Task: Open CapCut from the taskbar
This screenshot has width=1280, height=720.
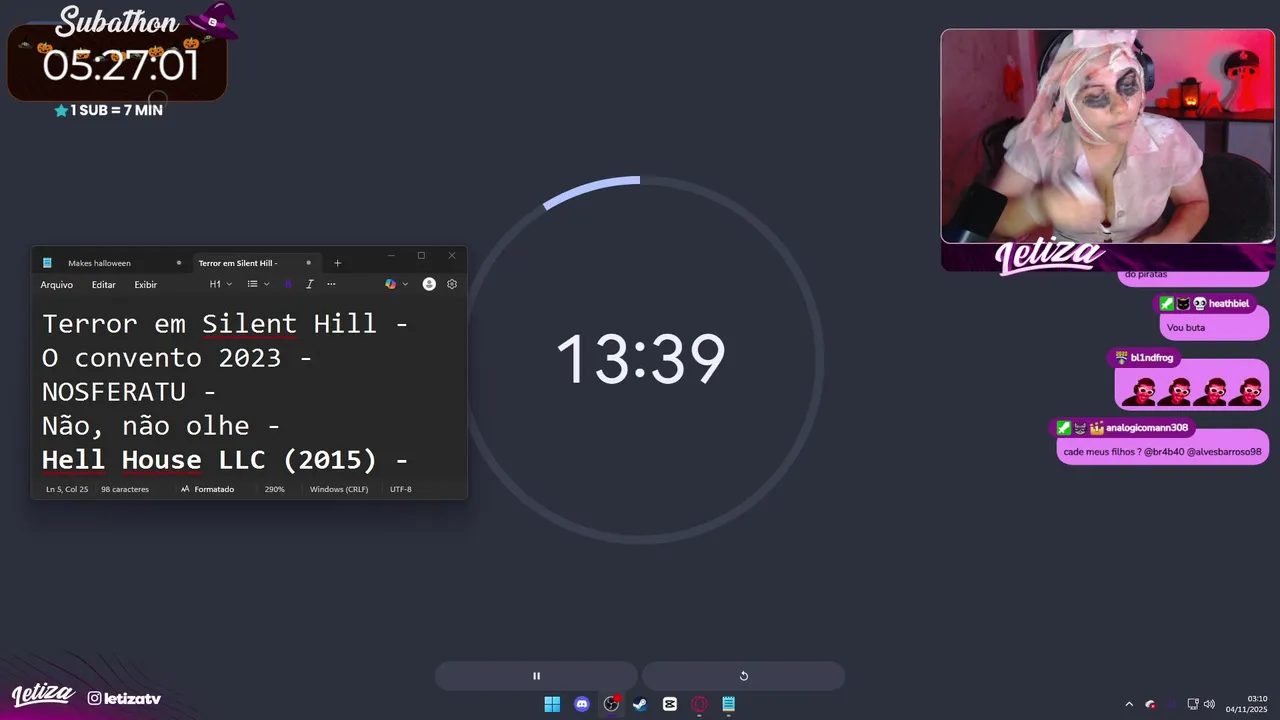Action: click(x=670, y=704)
